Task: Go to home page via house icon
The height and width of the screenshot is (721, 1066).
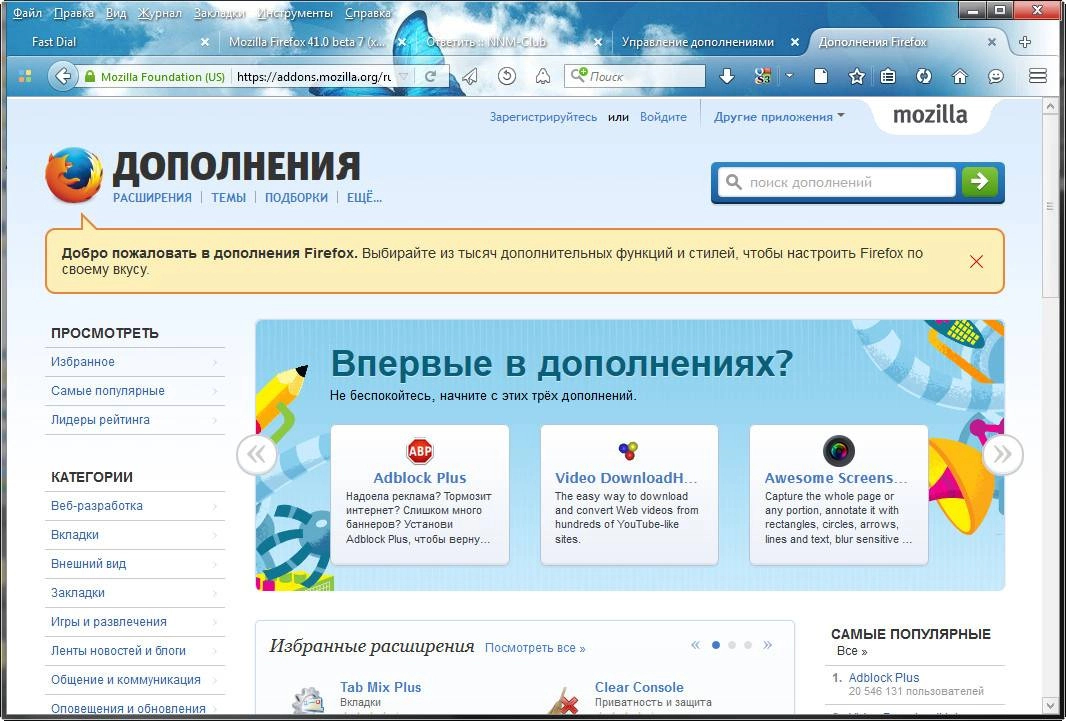Action: tap(959, 76)
